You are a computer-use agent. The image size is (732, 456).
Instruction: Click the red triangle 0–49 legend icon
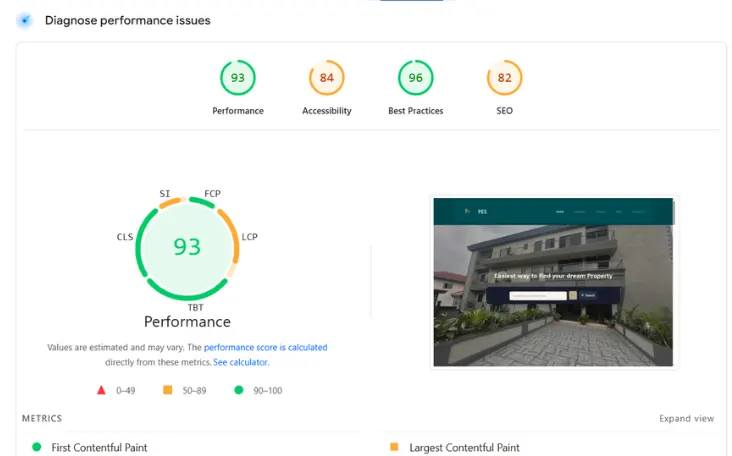101,390
